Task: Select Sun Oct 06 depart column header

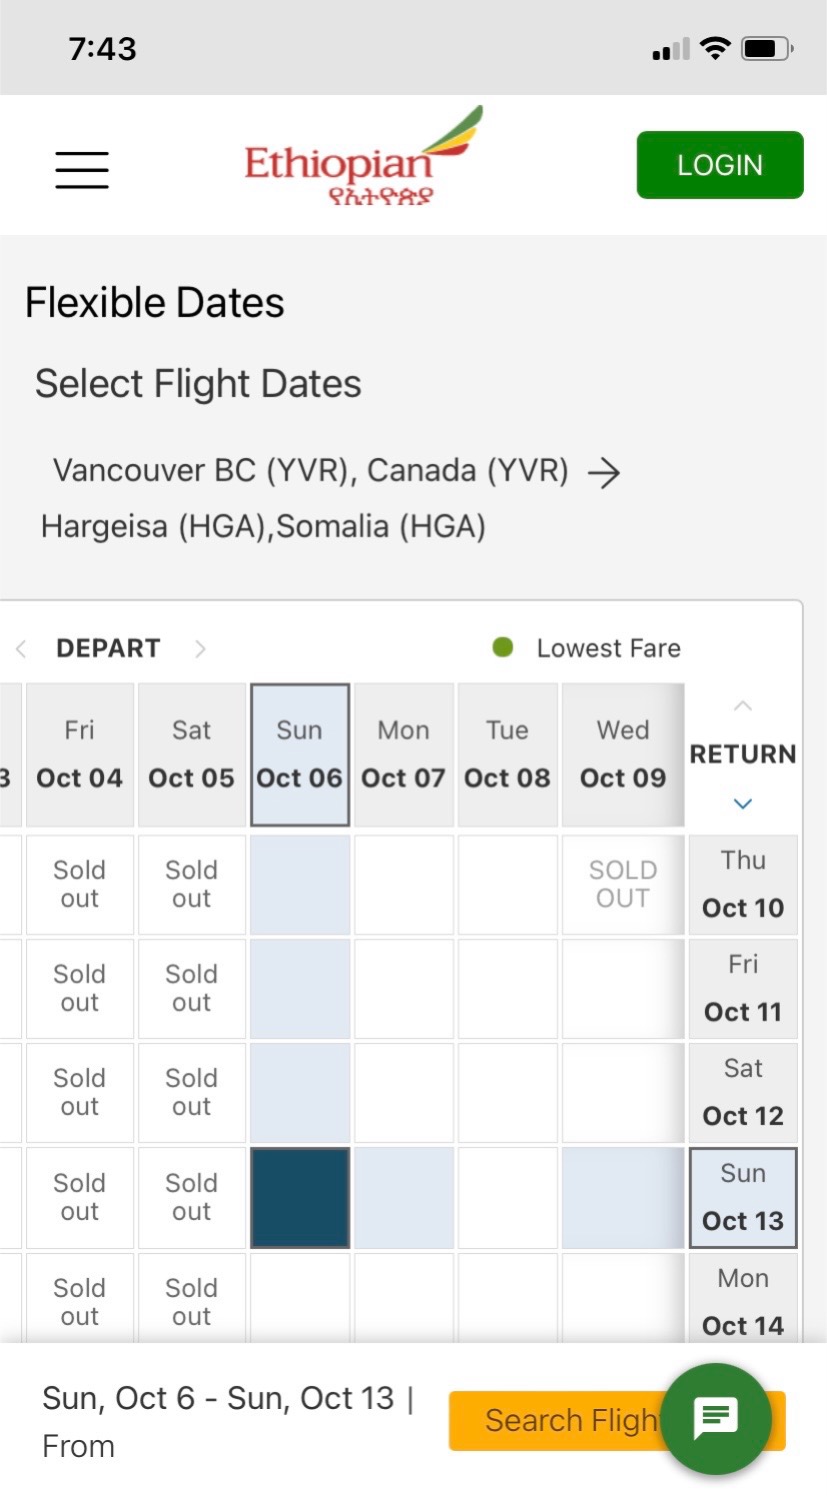Action: [x=300, y=755]
